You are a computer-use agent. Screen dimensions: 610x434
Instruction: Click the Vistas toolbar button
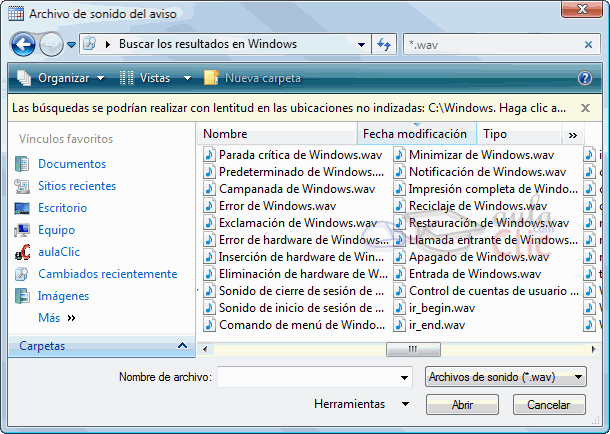145,78
